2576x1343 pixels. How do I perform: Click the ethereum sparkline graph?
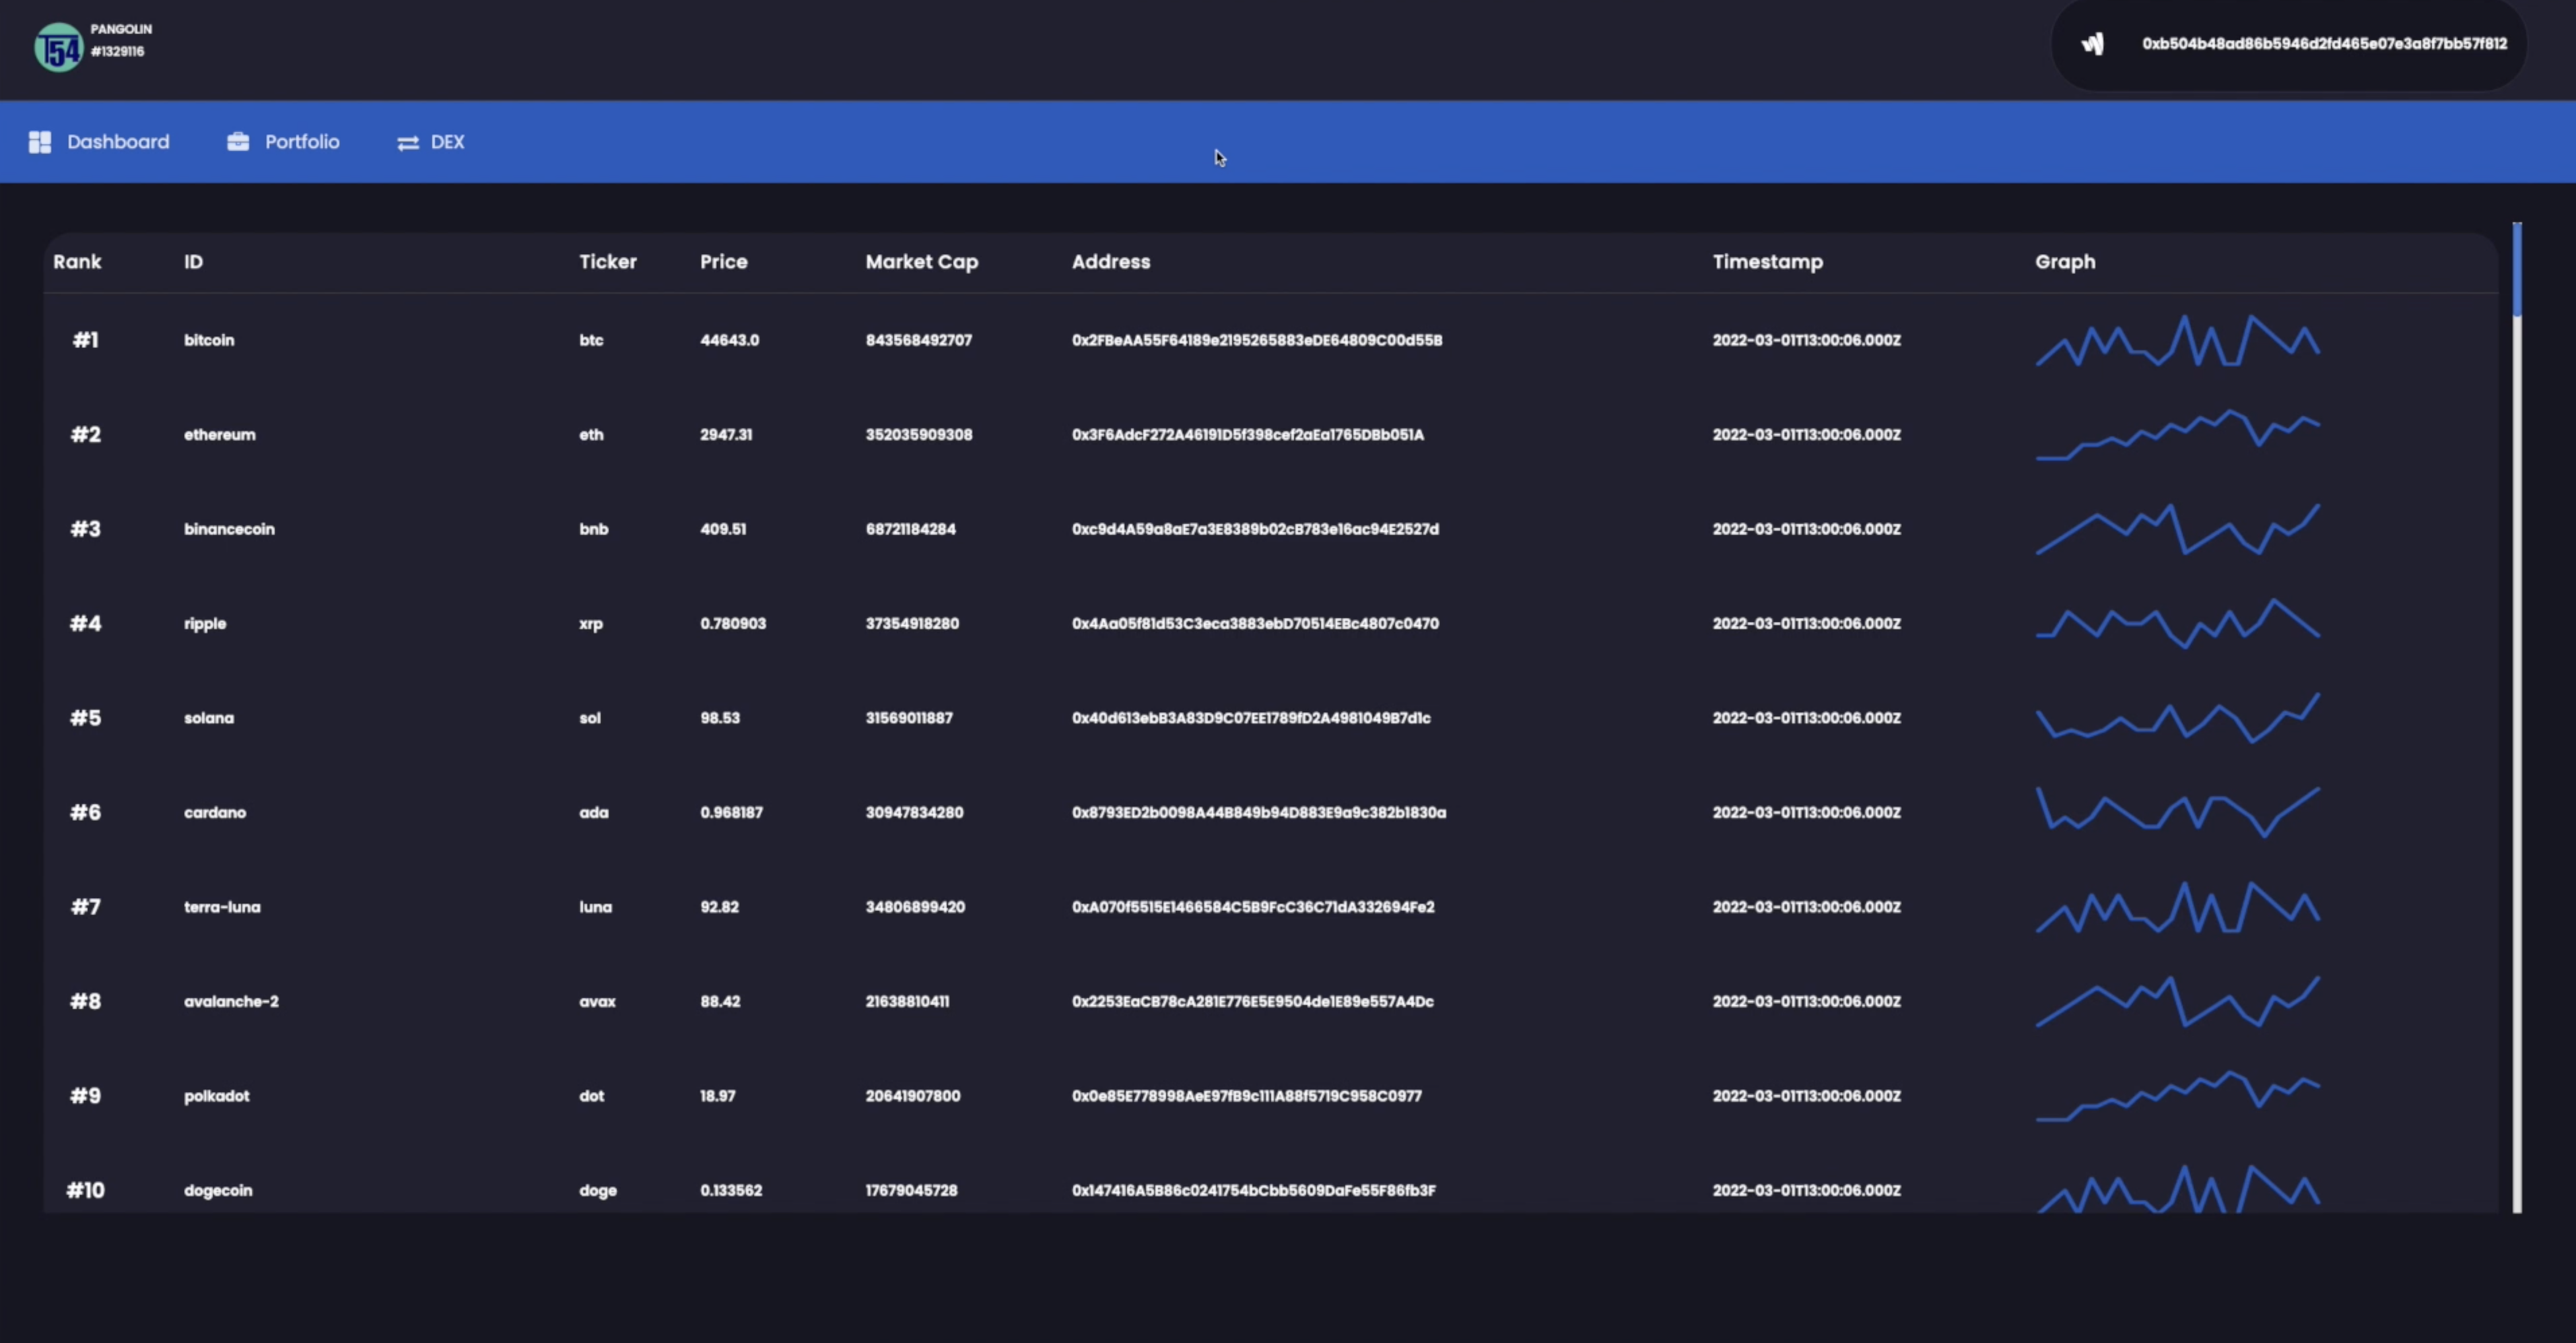pos(2177,435)
